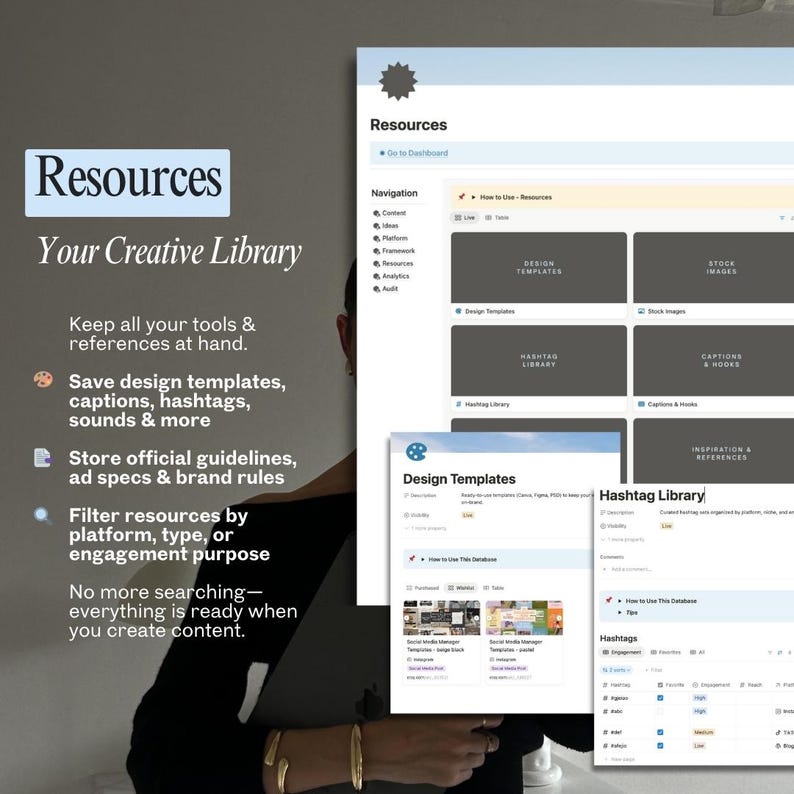This screenshot has width=794, height=794.
Task: Expand the Tips toggle in Hashtag Library
Action: pos(619,613)
